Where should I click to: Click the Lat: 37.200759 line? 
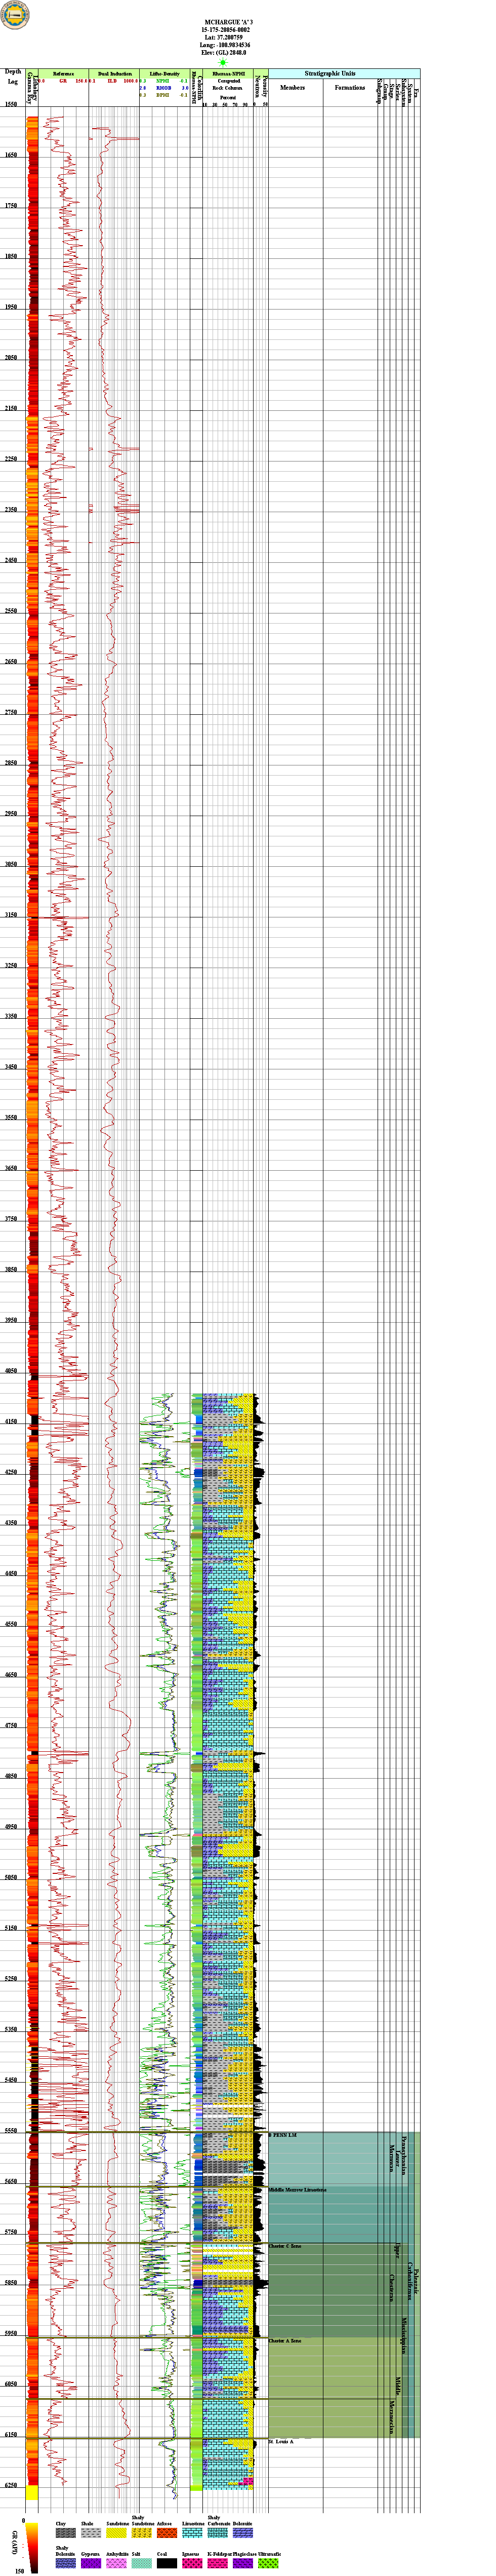[226, 37]
